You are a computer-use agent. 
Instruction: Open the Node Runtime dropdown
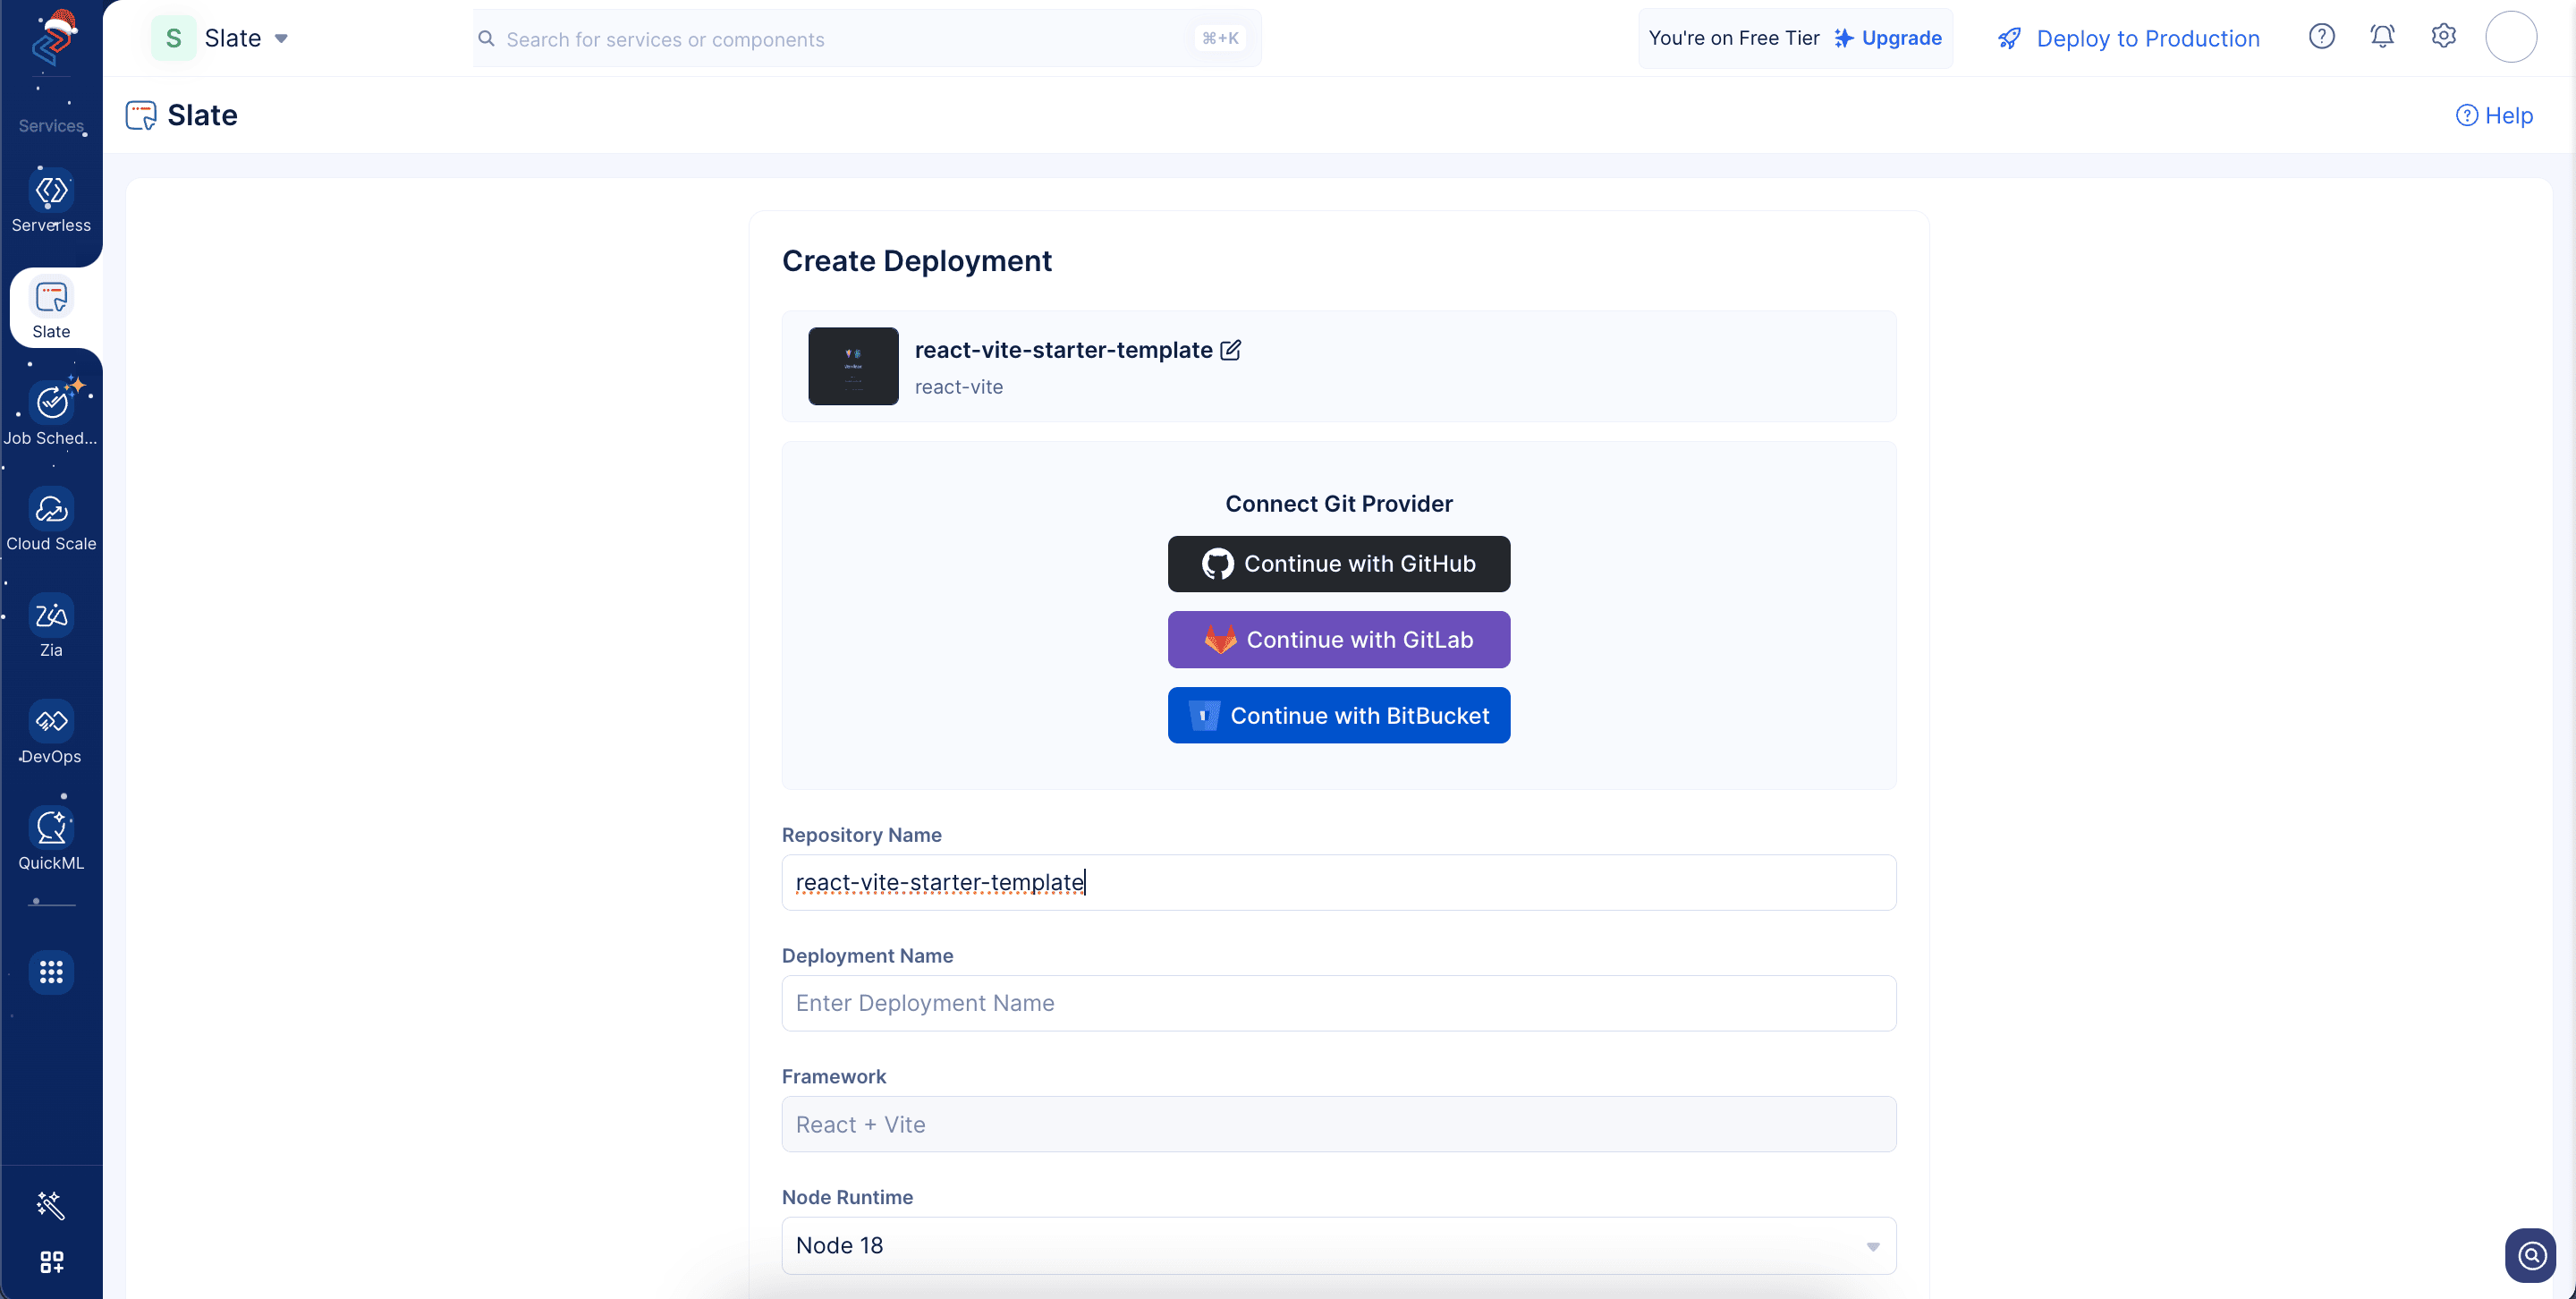(1339, 1245)
